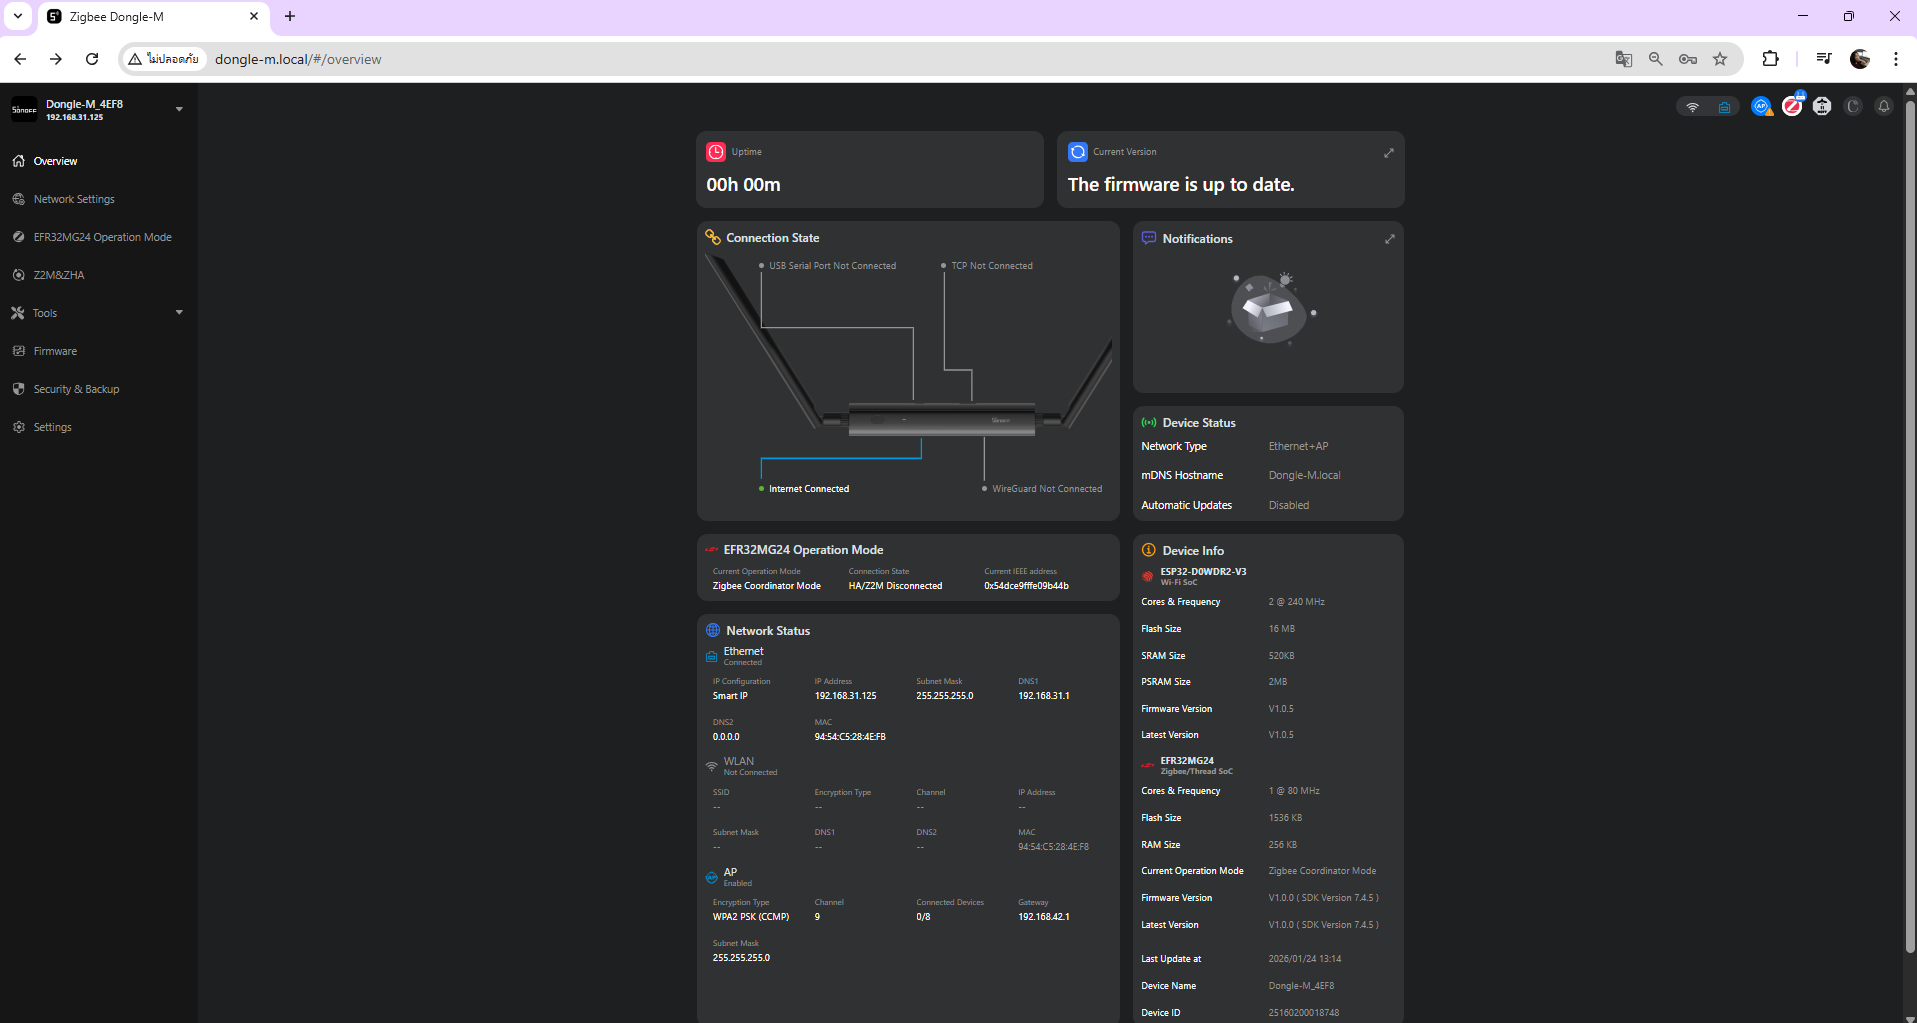Bookmark this page with the star icon
Viewport: 1917px width, 1023px height.
tap(1720, 59)
